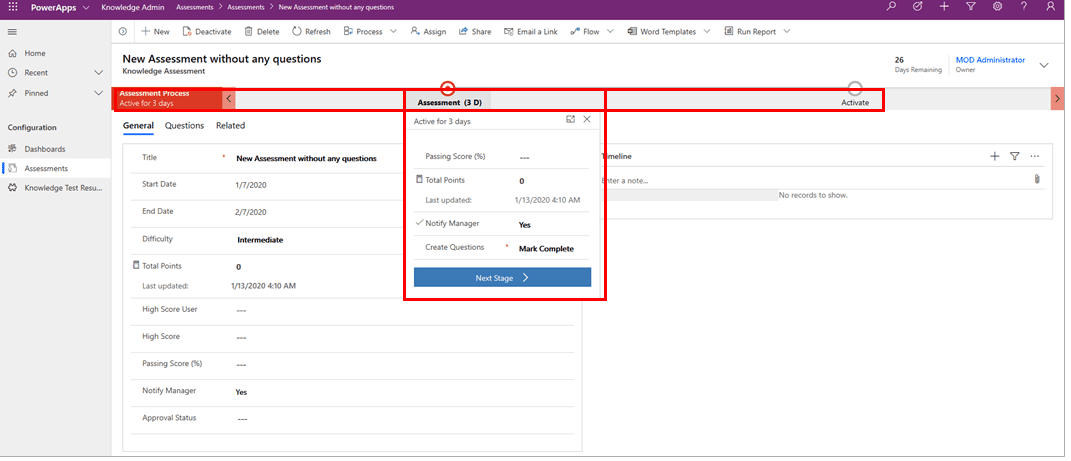Dock the Assessment stage flyout
The height and width of the screenshot is (461, 1071).
point(570,119)
